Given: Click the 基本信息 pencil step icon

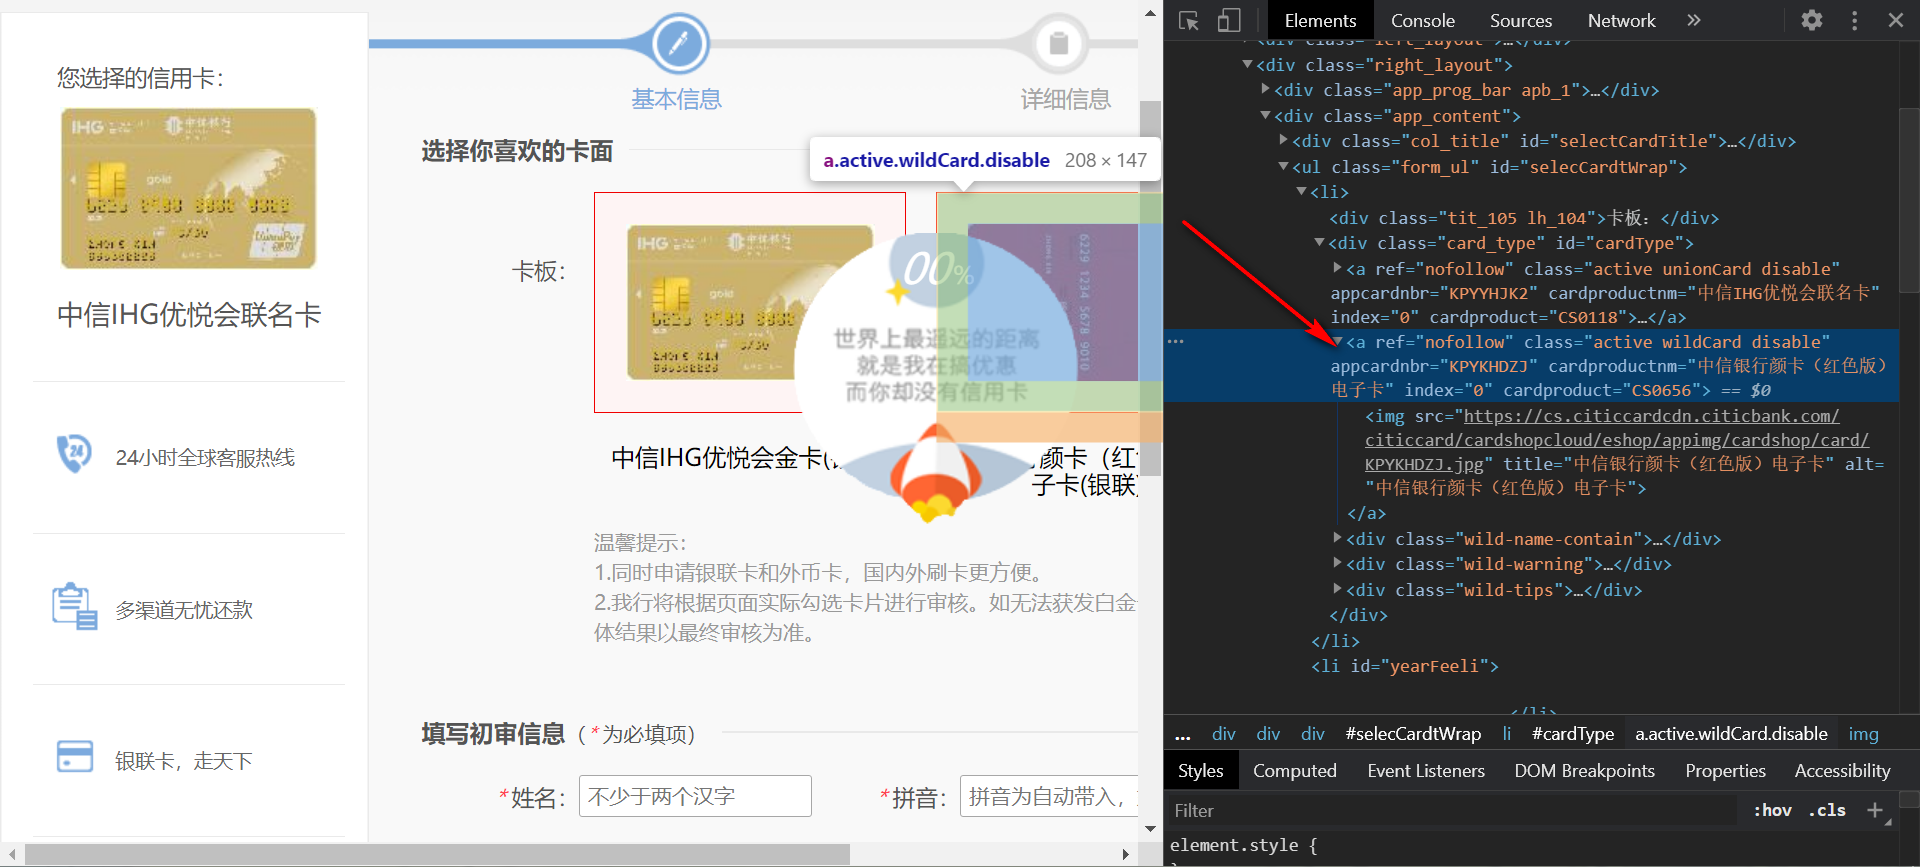Looking at the screenshot, I should click(679, 43).
